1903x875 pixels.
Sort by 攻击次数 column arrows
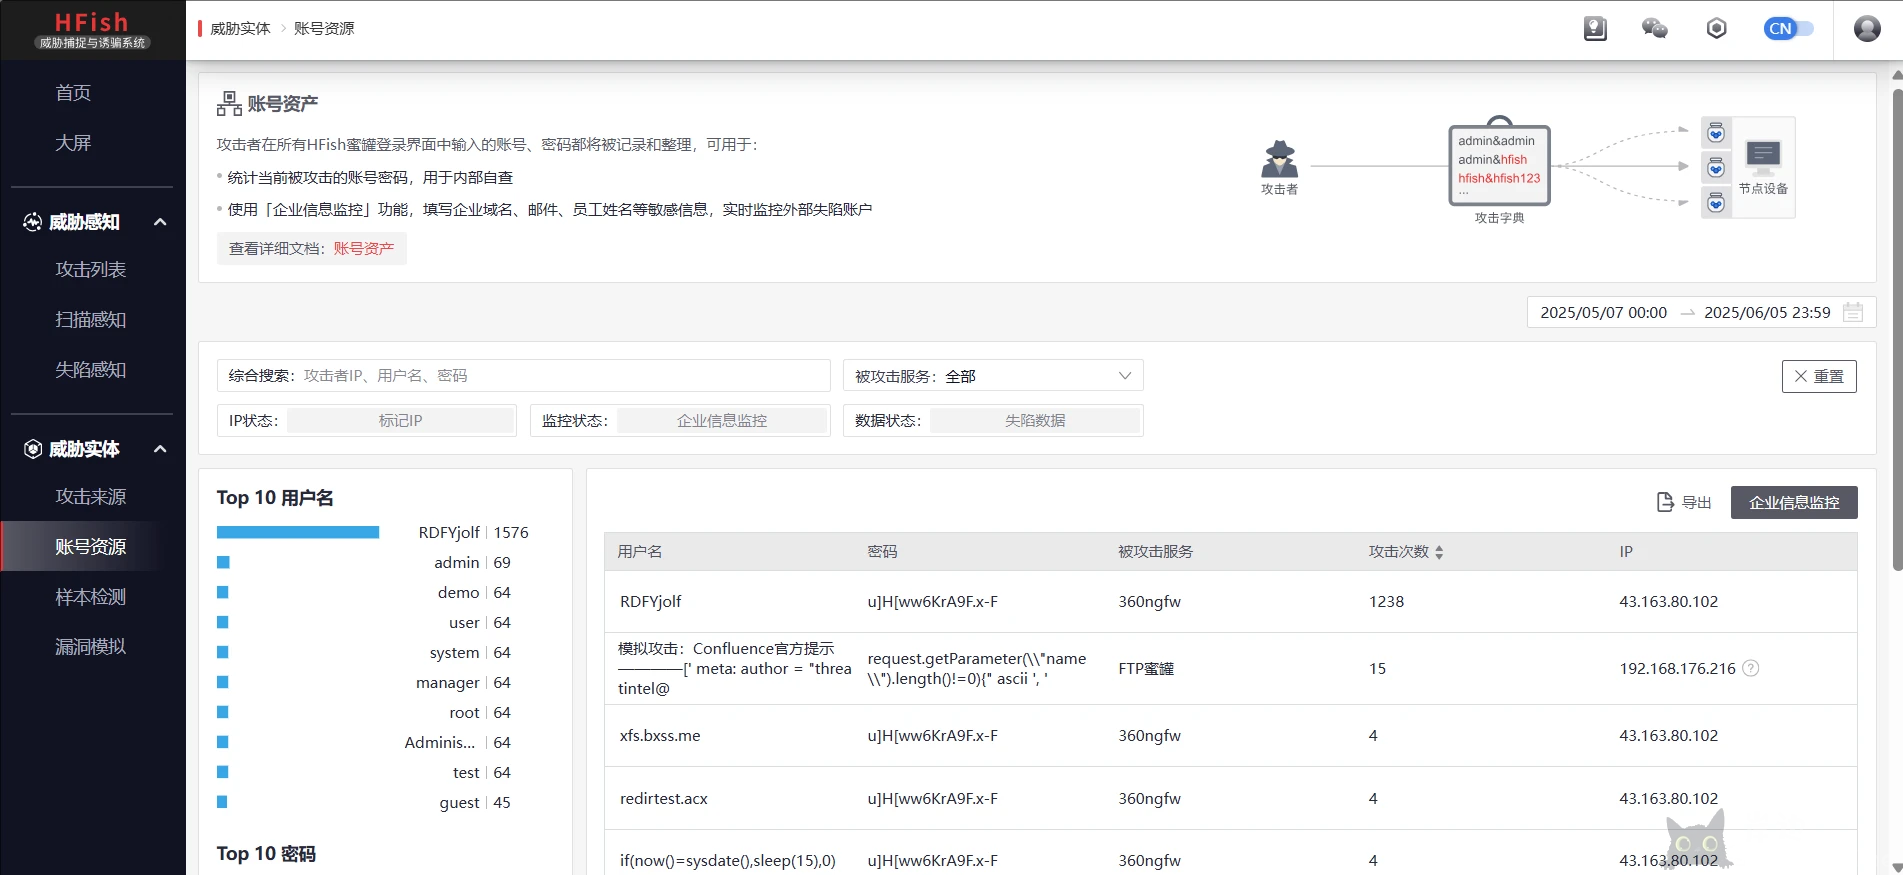click(x=1439, y=552)
